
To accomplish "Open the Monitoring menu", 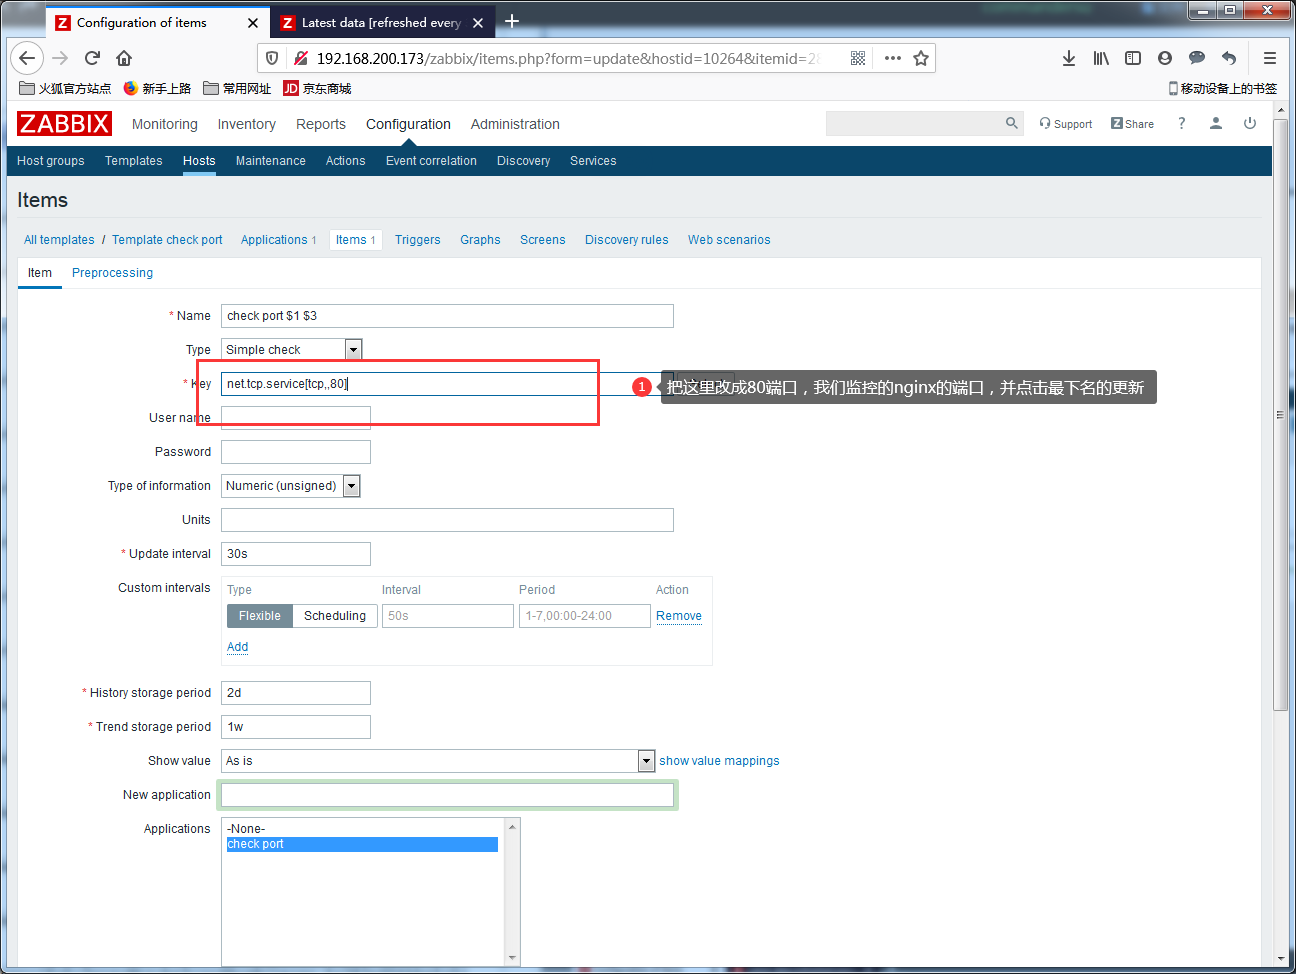I will pyautogui.click(x=165, y=124).
